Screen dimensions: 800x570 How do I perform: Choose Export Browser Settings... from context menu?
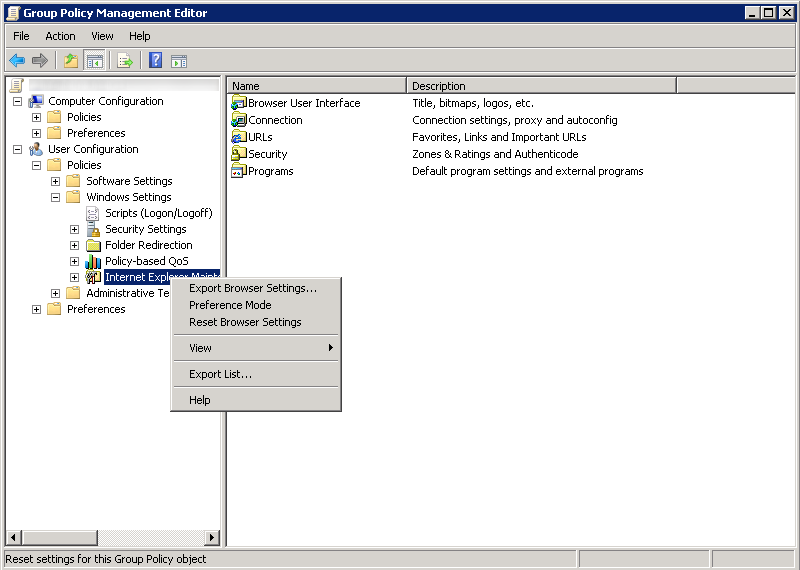[256, 288]
